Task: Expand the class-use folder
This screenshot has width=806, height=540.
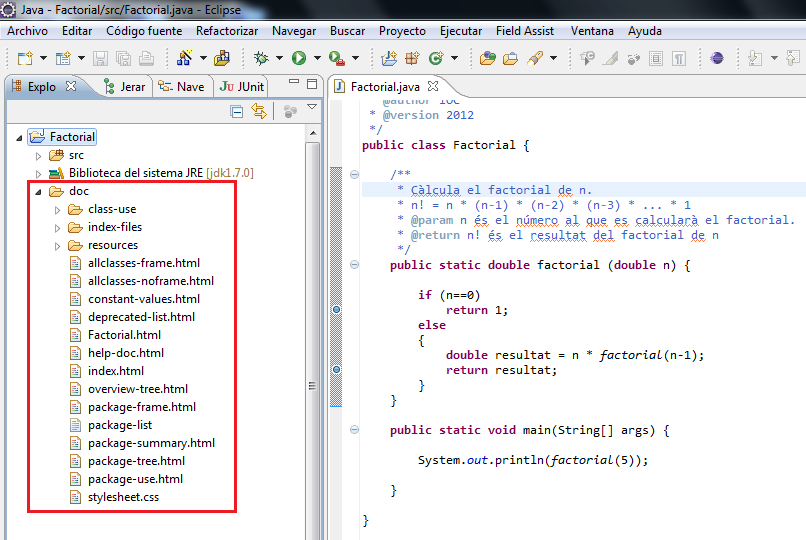Action: click(x=58, y=209)
